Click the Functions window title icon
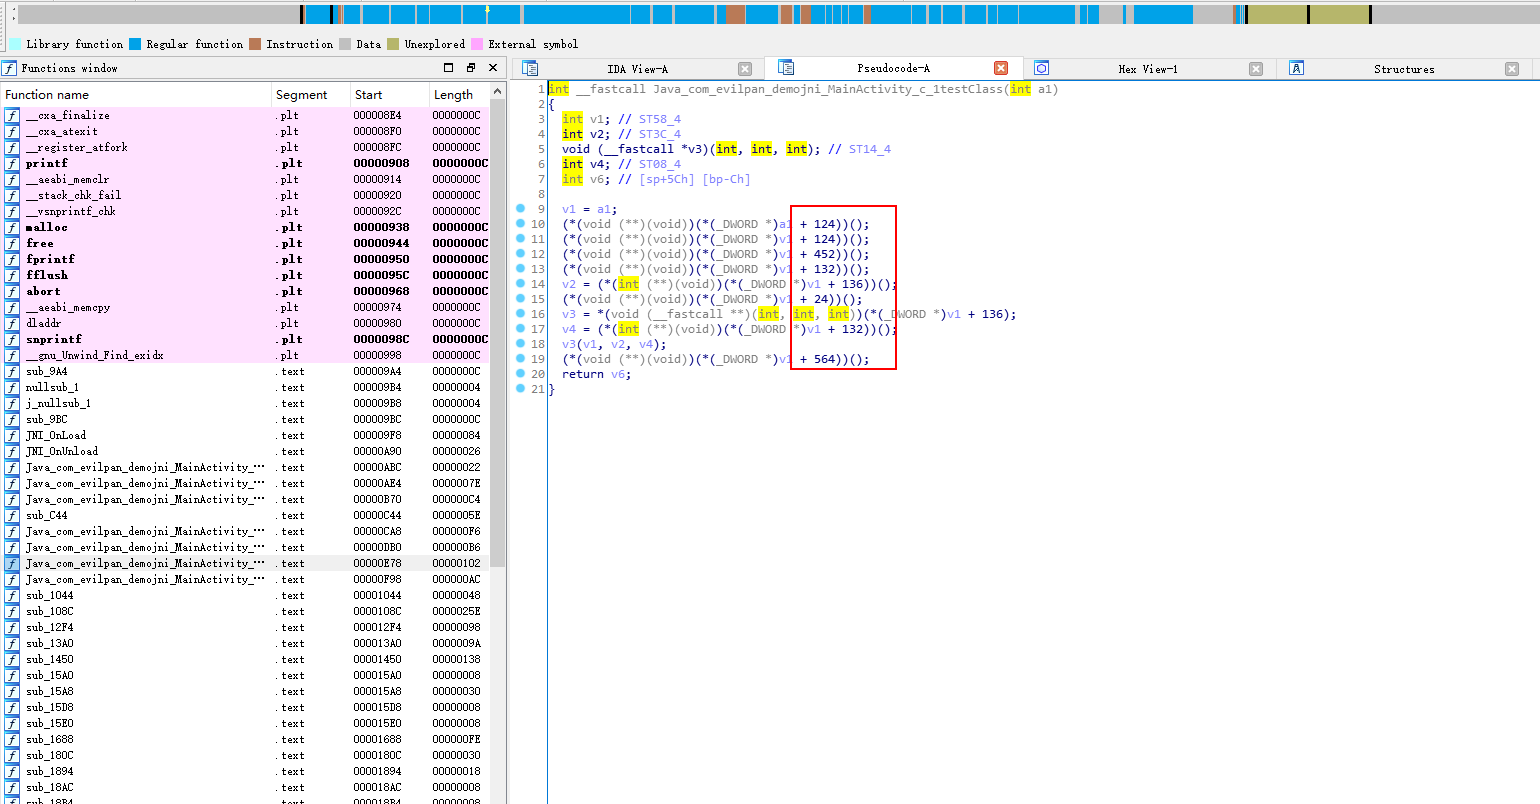This screenshot has height=804, width=1540. coord(9,68)
